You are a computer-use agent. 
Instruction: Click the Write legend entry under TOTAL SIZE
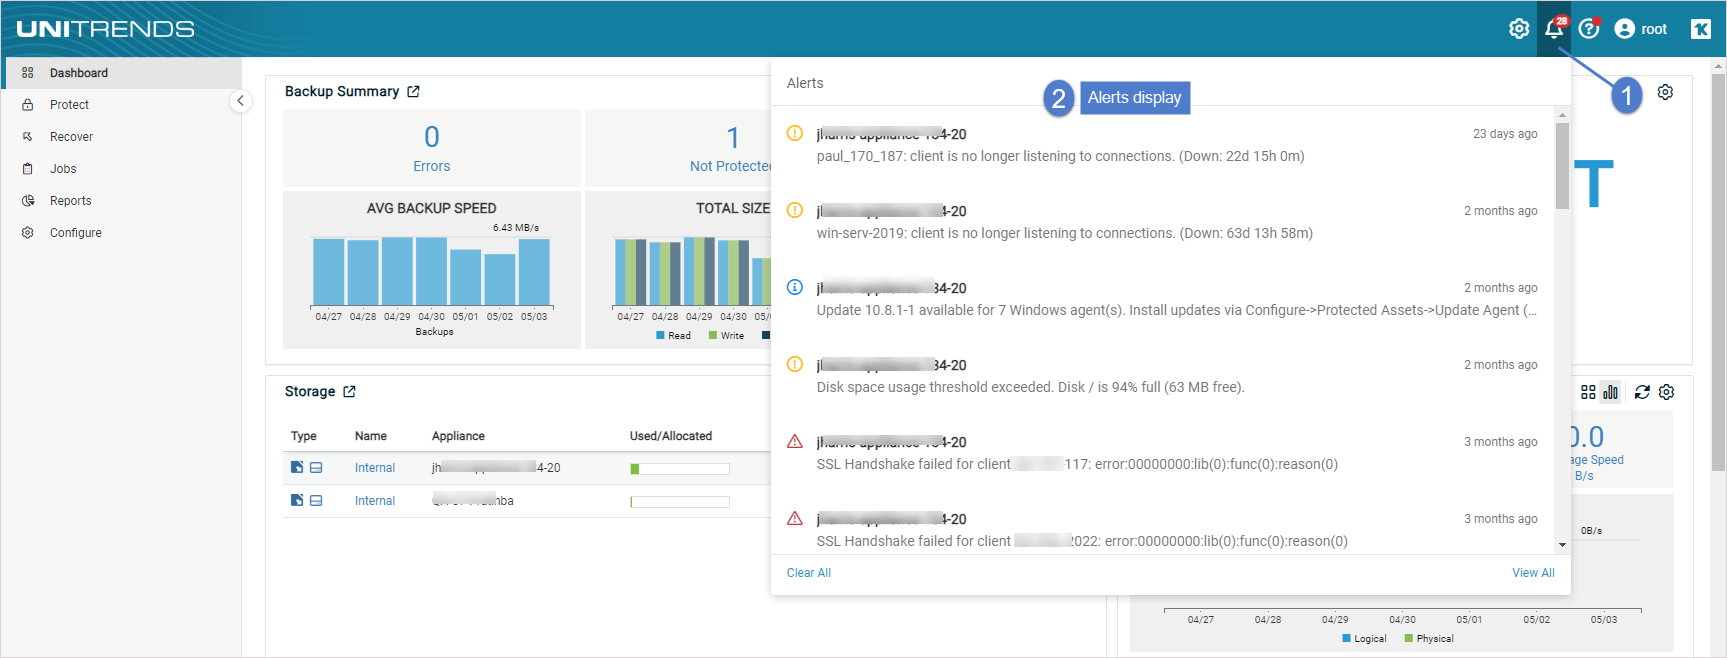pyautogui.click(x=726, y=336)
